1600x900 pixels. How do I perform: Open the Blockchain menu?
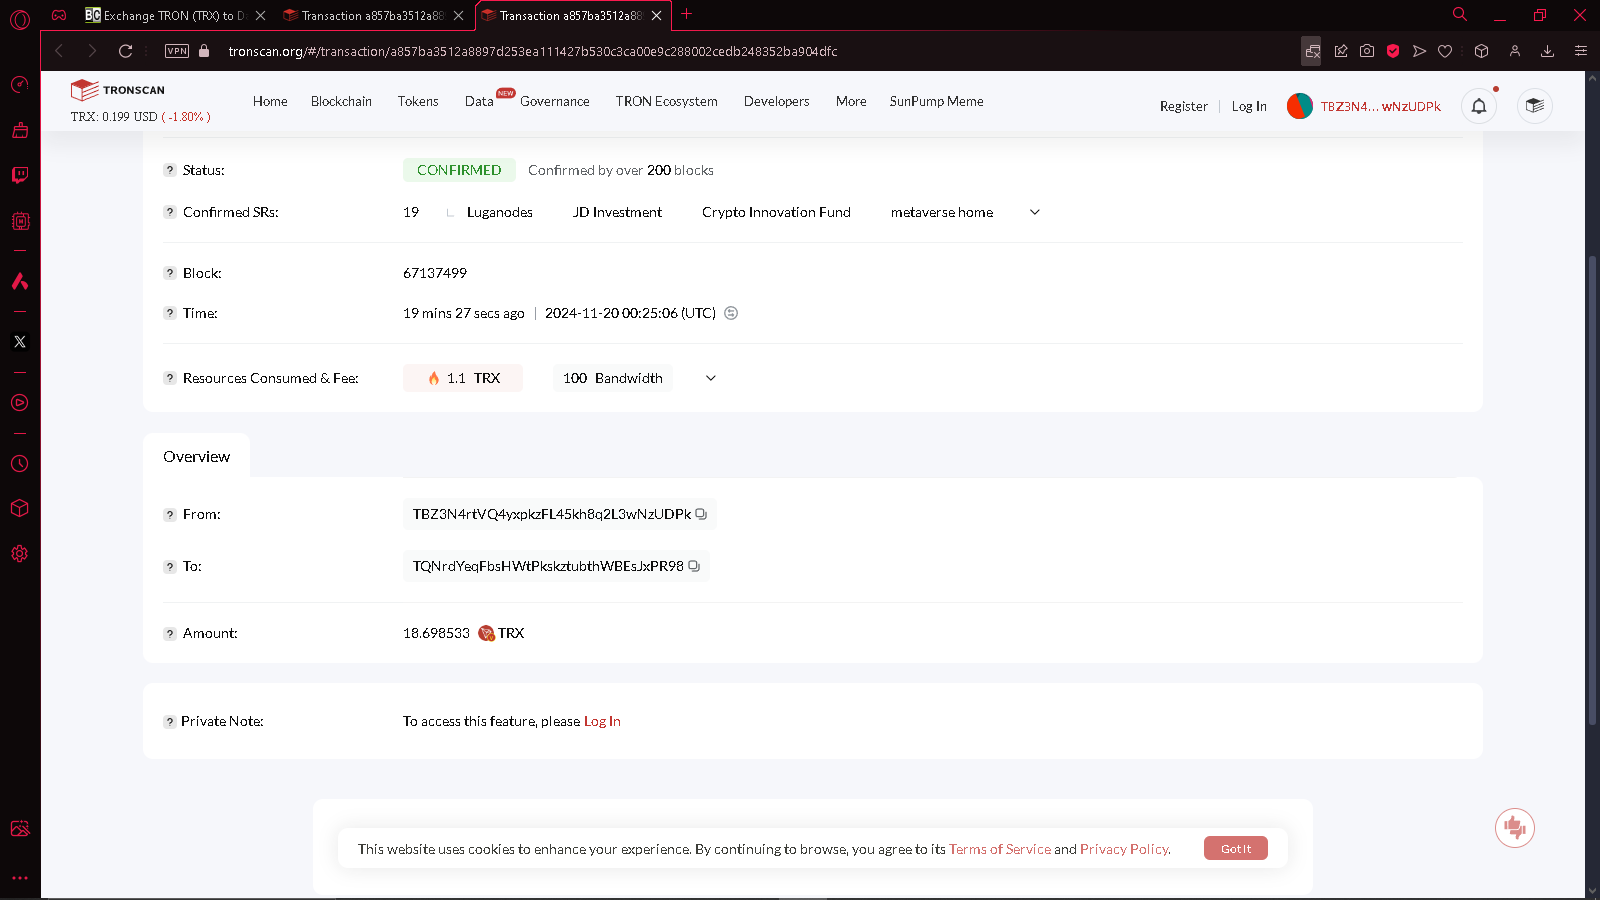click(341, 101)
